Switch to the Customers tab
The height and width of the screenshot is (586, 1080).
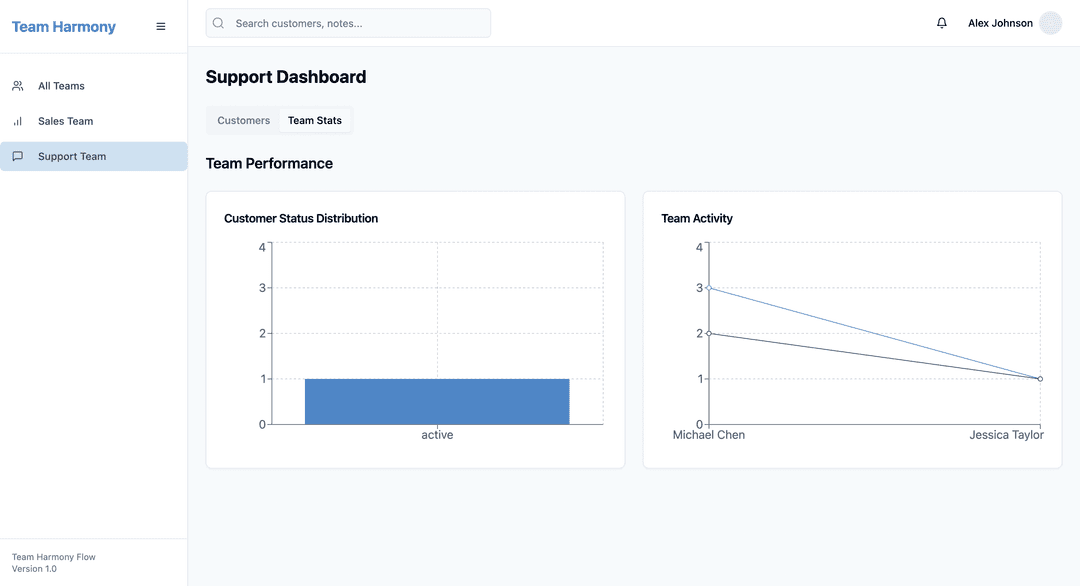[243, 120]
